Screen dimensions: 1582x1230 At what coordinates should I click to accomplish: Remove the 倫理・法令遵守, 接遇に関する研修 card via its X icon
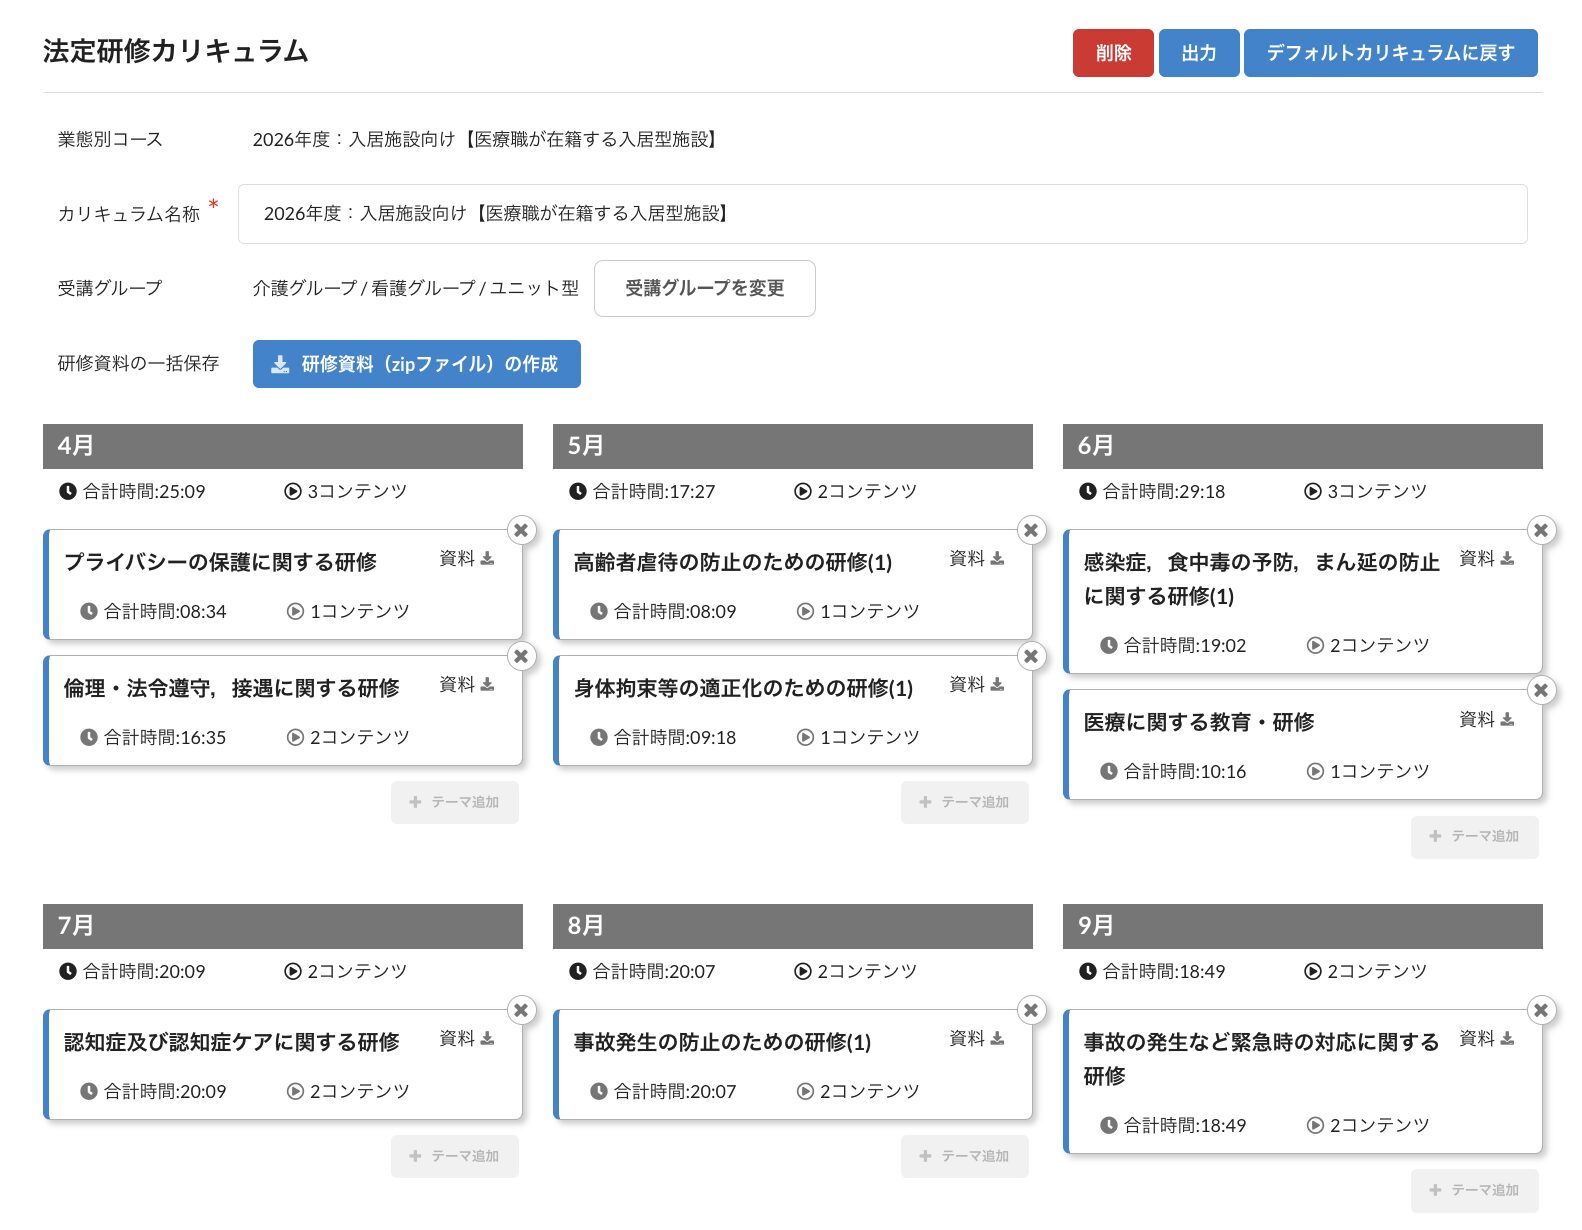point(521,656)
